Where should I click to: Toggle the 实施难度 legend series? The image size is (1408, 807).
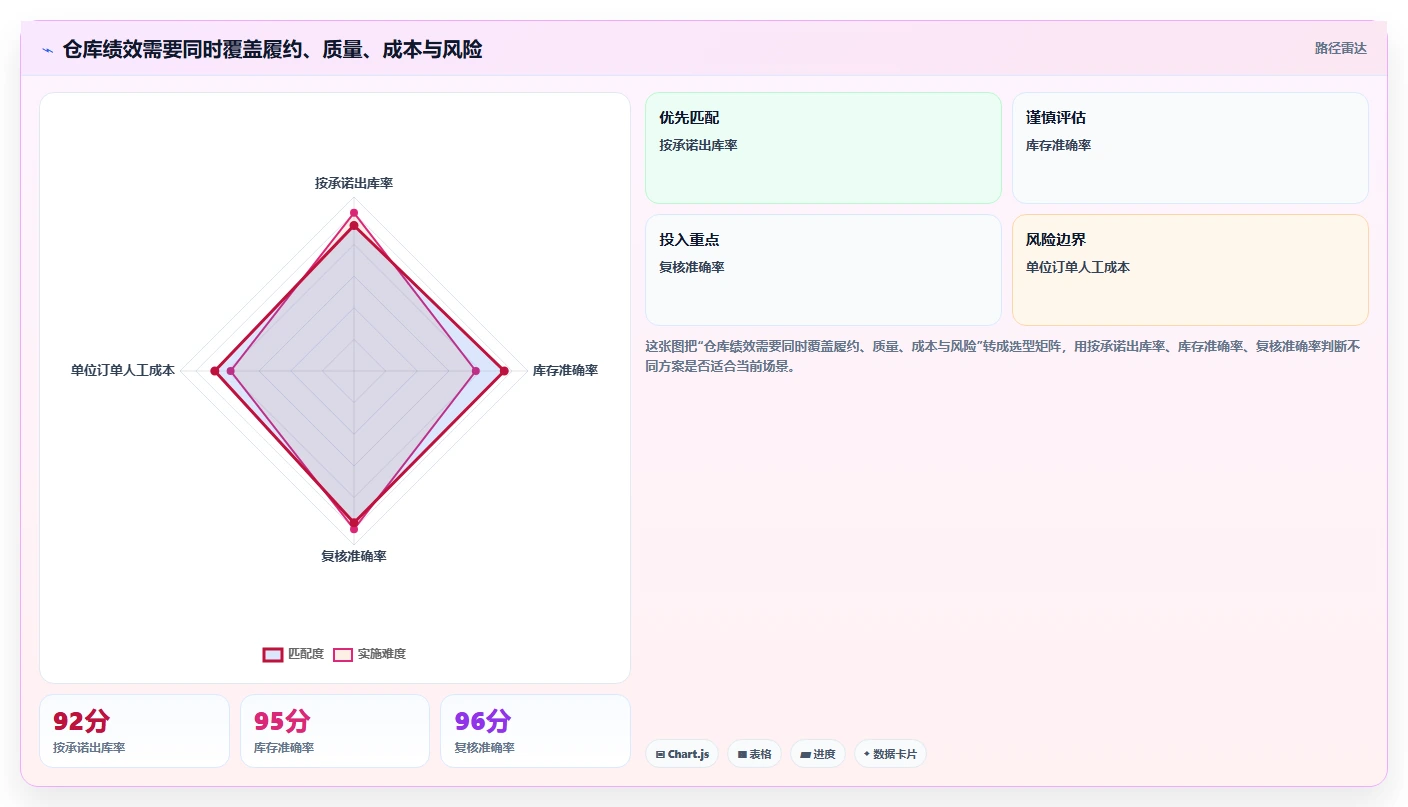pyautogui.click(x=369, y=654)
